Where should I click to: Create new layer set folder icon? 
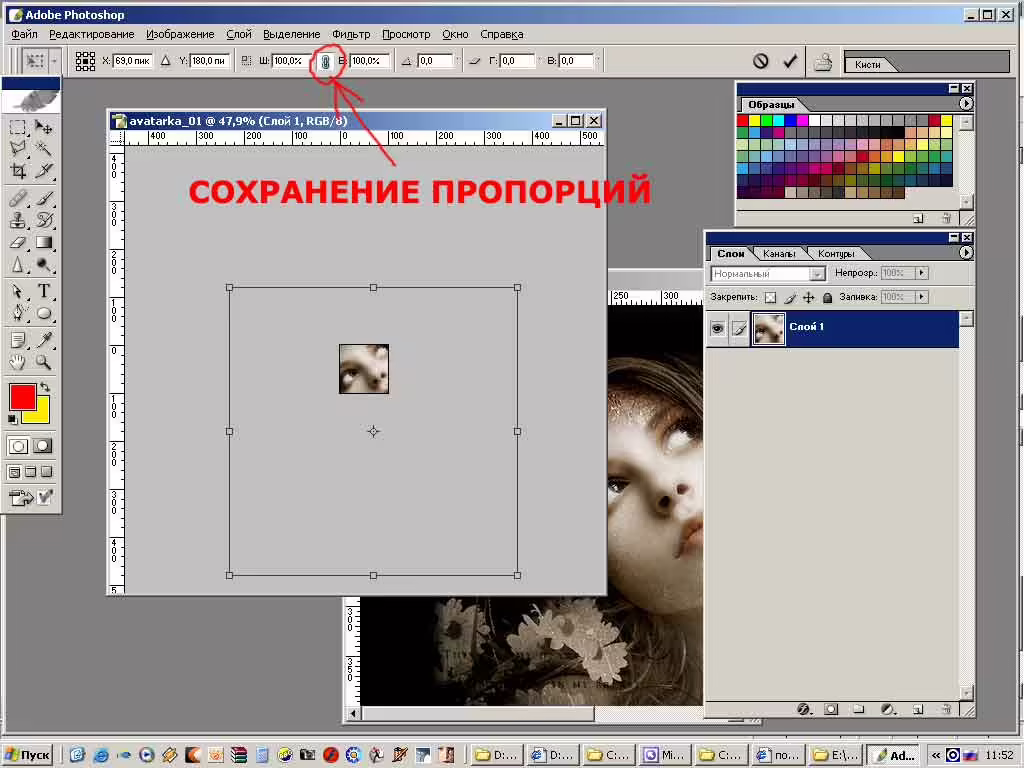[x=859, y=709]
